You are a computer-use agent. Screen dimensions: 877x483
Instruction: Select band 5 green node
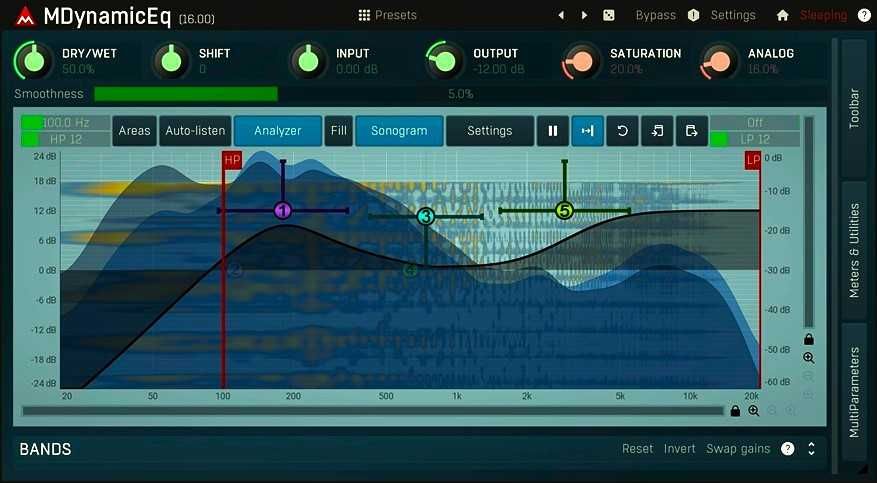pyautogui.click(x=564, y=211)
